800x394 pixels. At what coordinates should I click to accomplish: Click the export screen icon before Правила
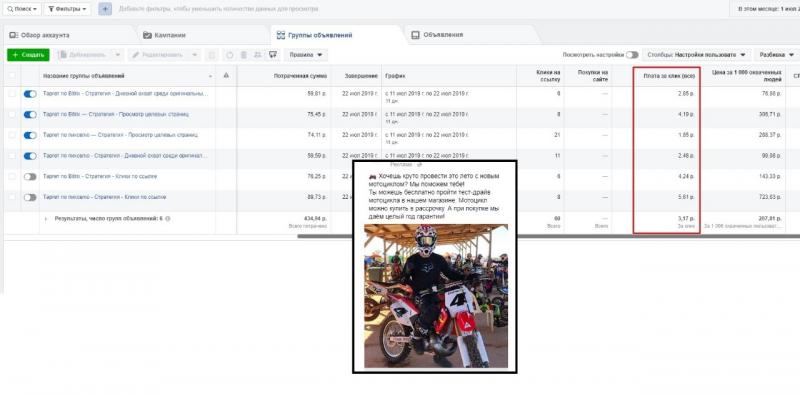[273, 55]
